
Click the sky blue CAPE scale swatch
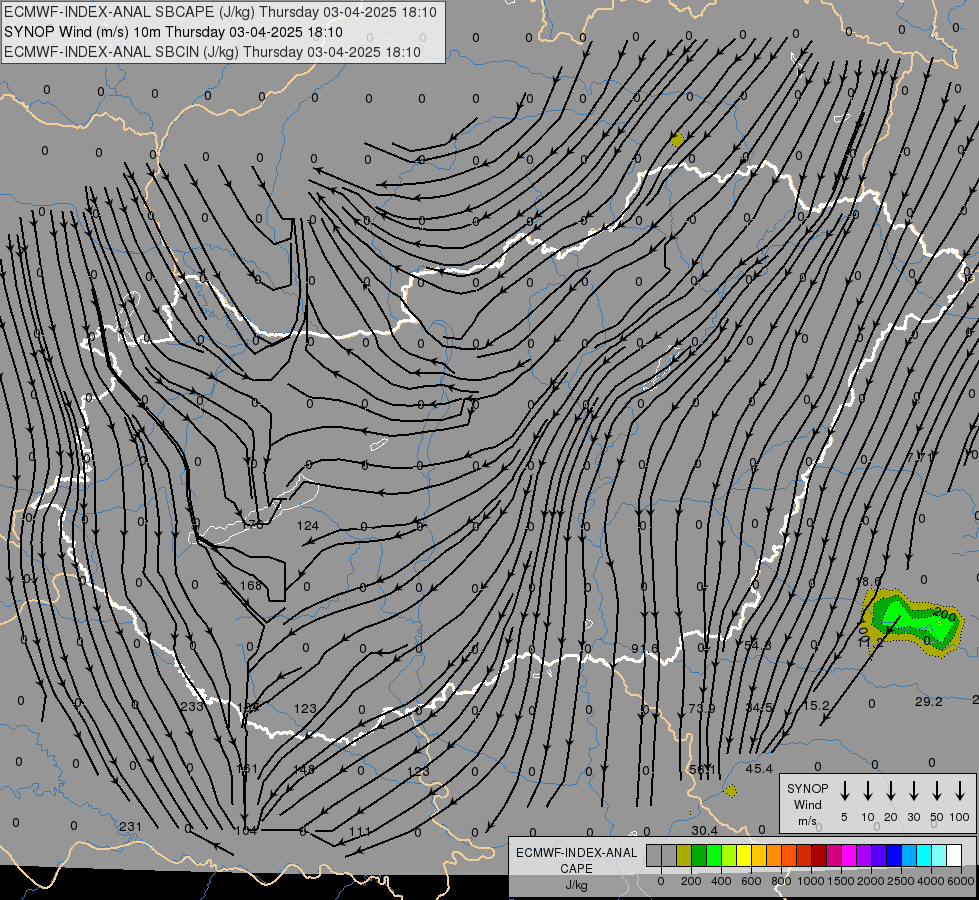point(908,856)
